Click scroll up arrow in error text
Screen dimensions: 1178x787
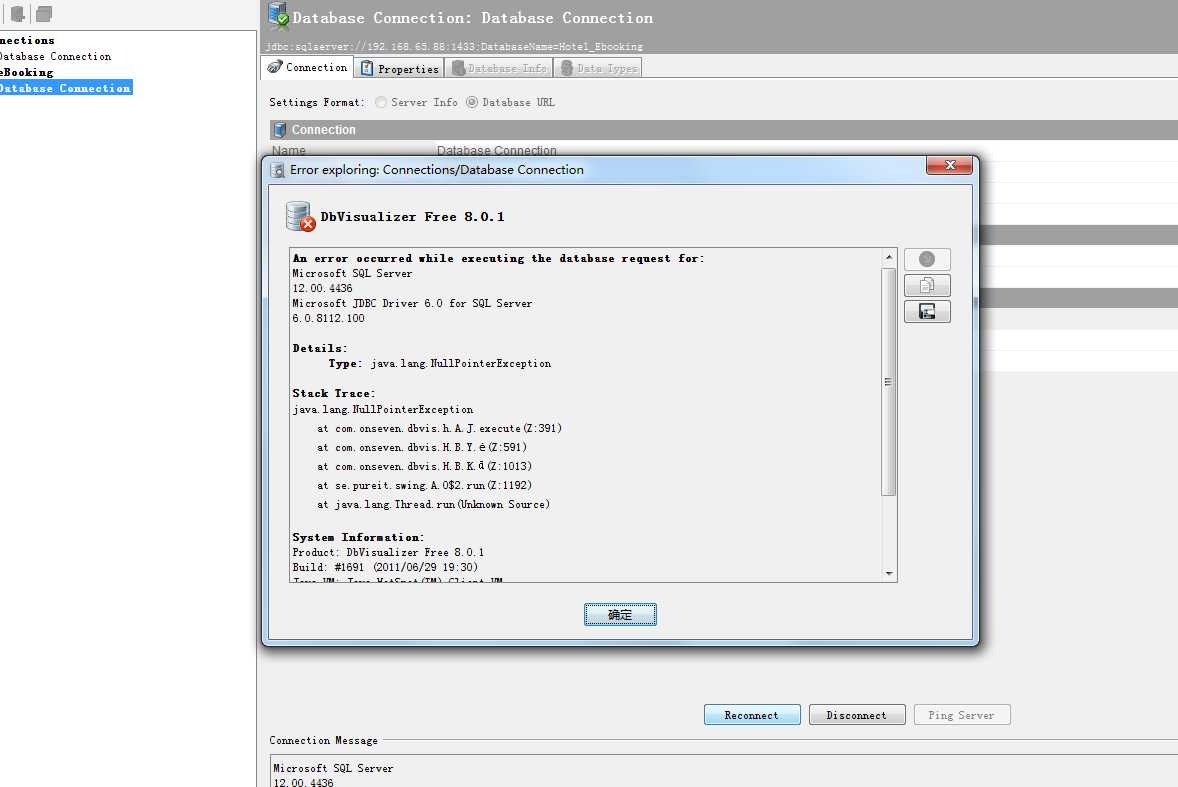(x=889, y=257)
